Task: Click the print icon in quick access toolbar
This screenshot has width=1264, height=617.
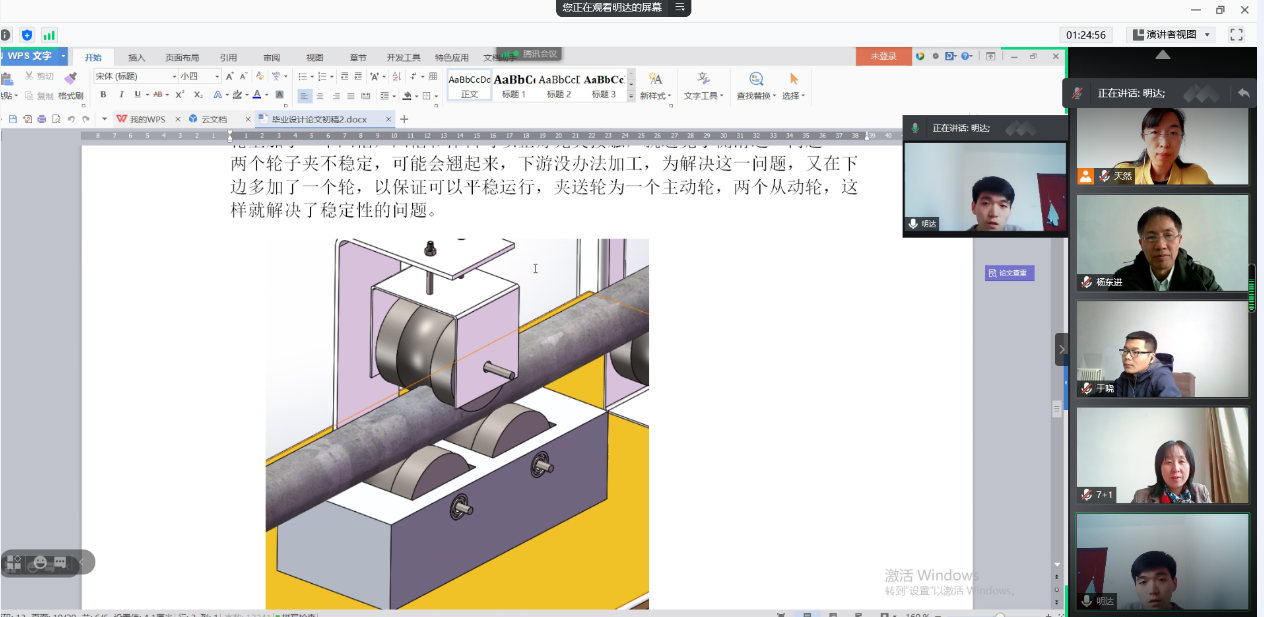Action: click(x=41, y=119)
